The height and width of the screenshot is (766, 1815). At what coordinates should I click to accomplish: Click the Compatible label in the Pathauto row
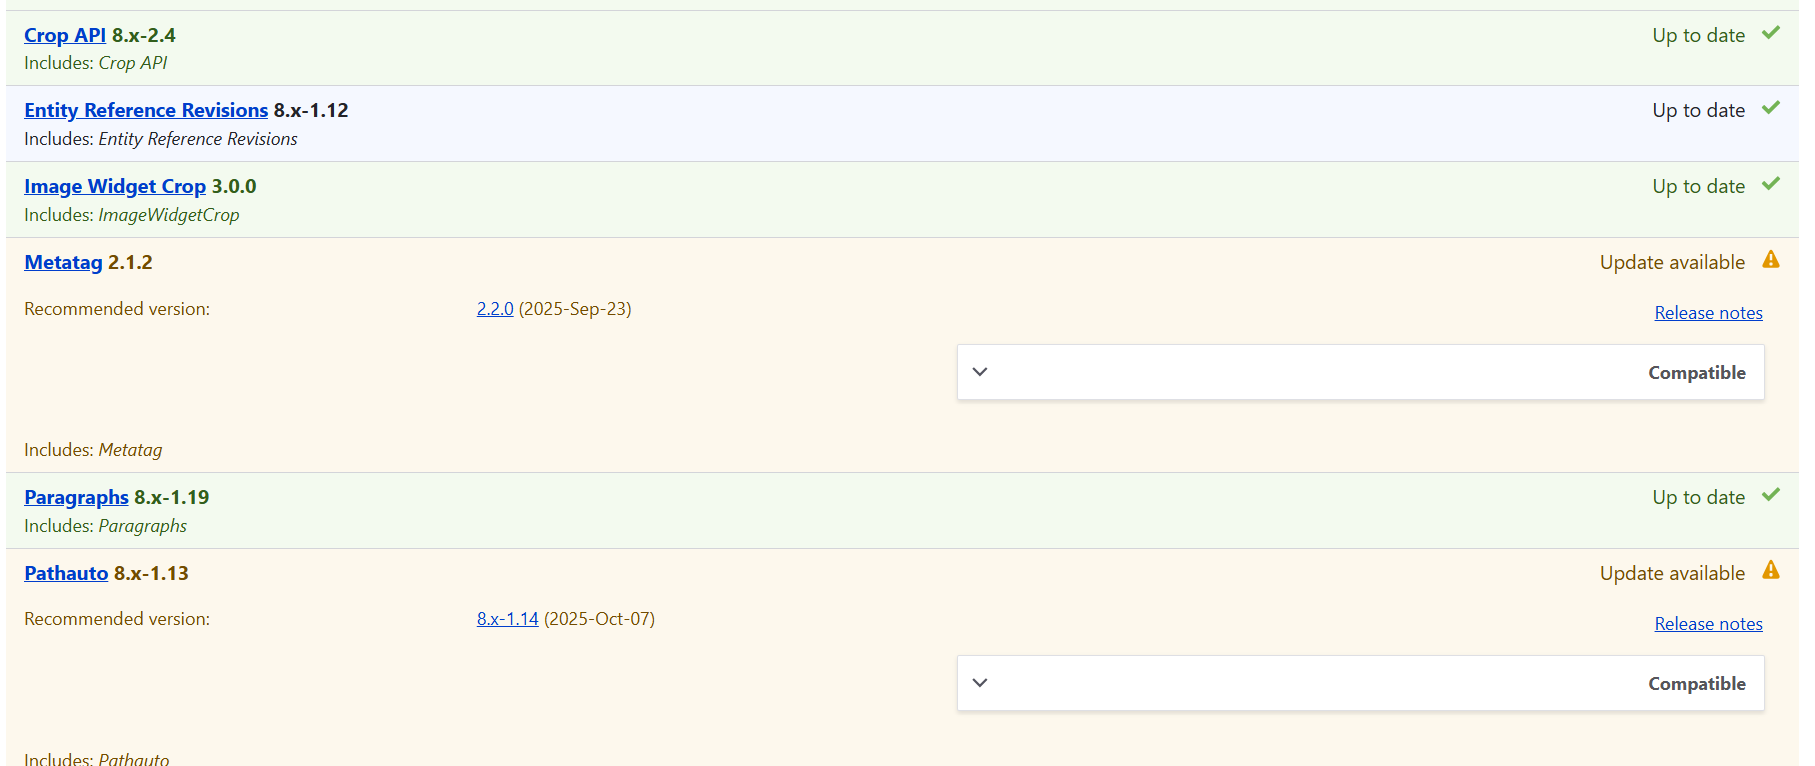tap(1696, 683)
